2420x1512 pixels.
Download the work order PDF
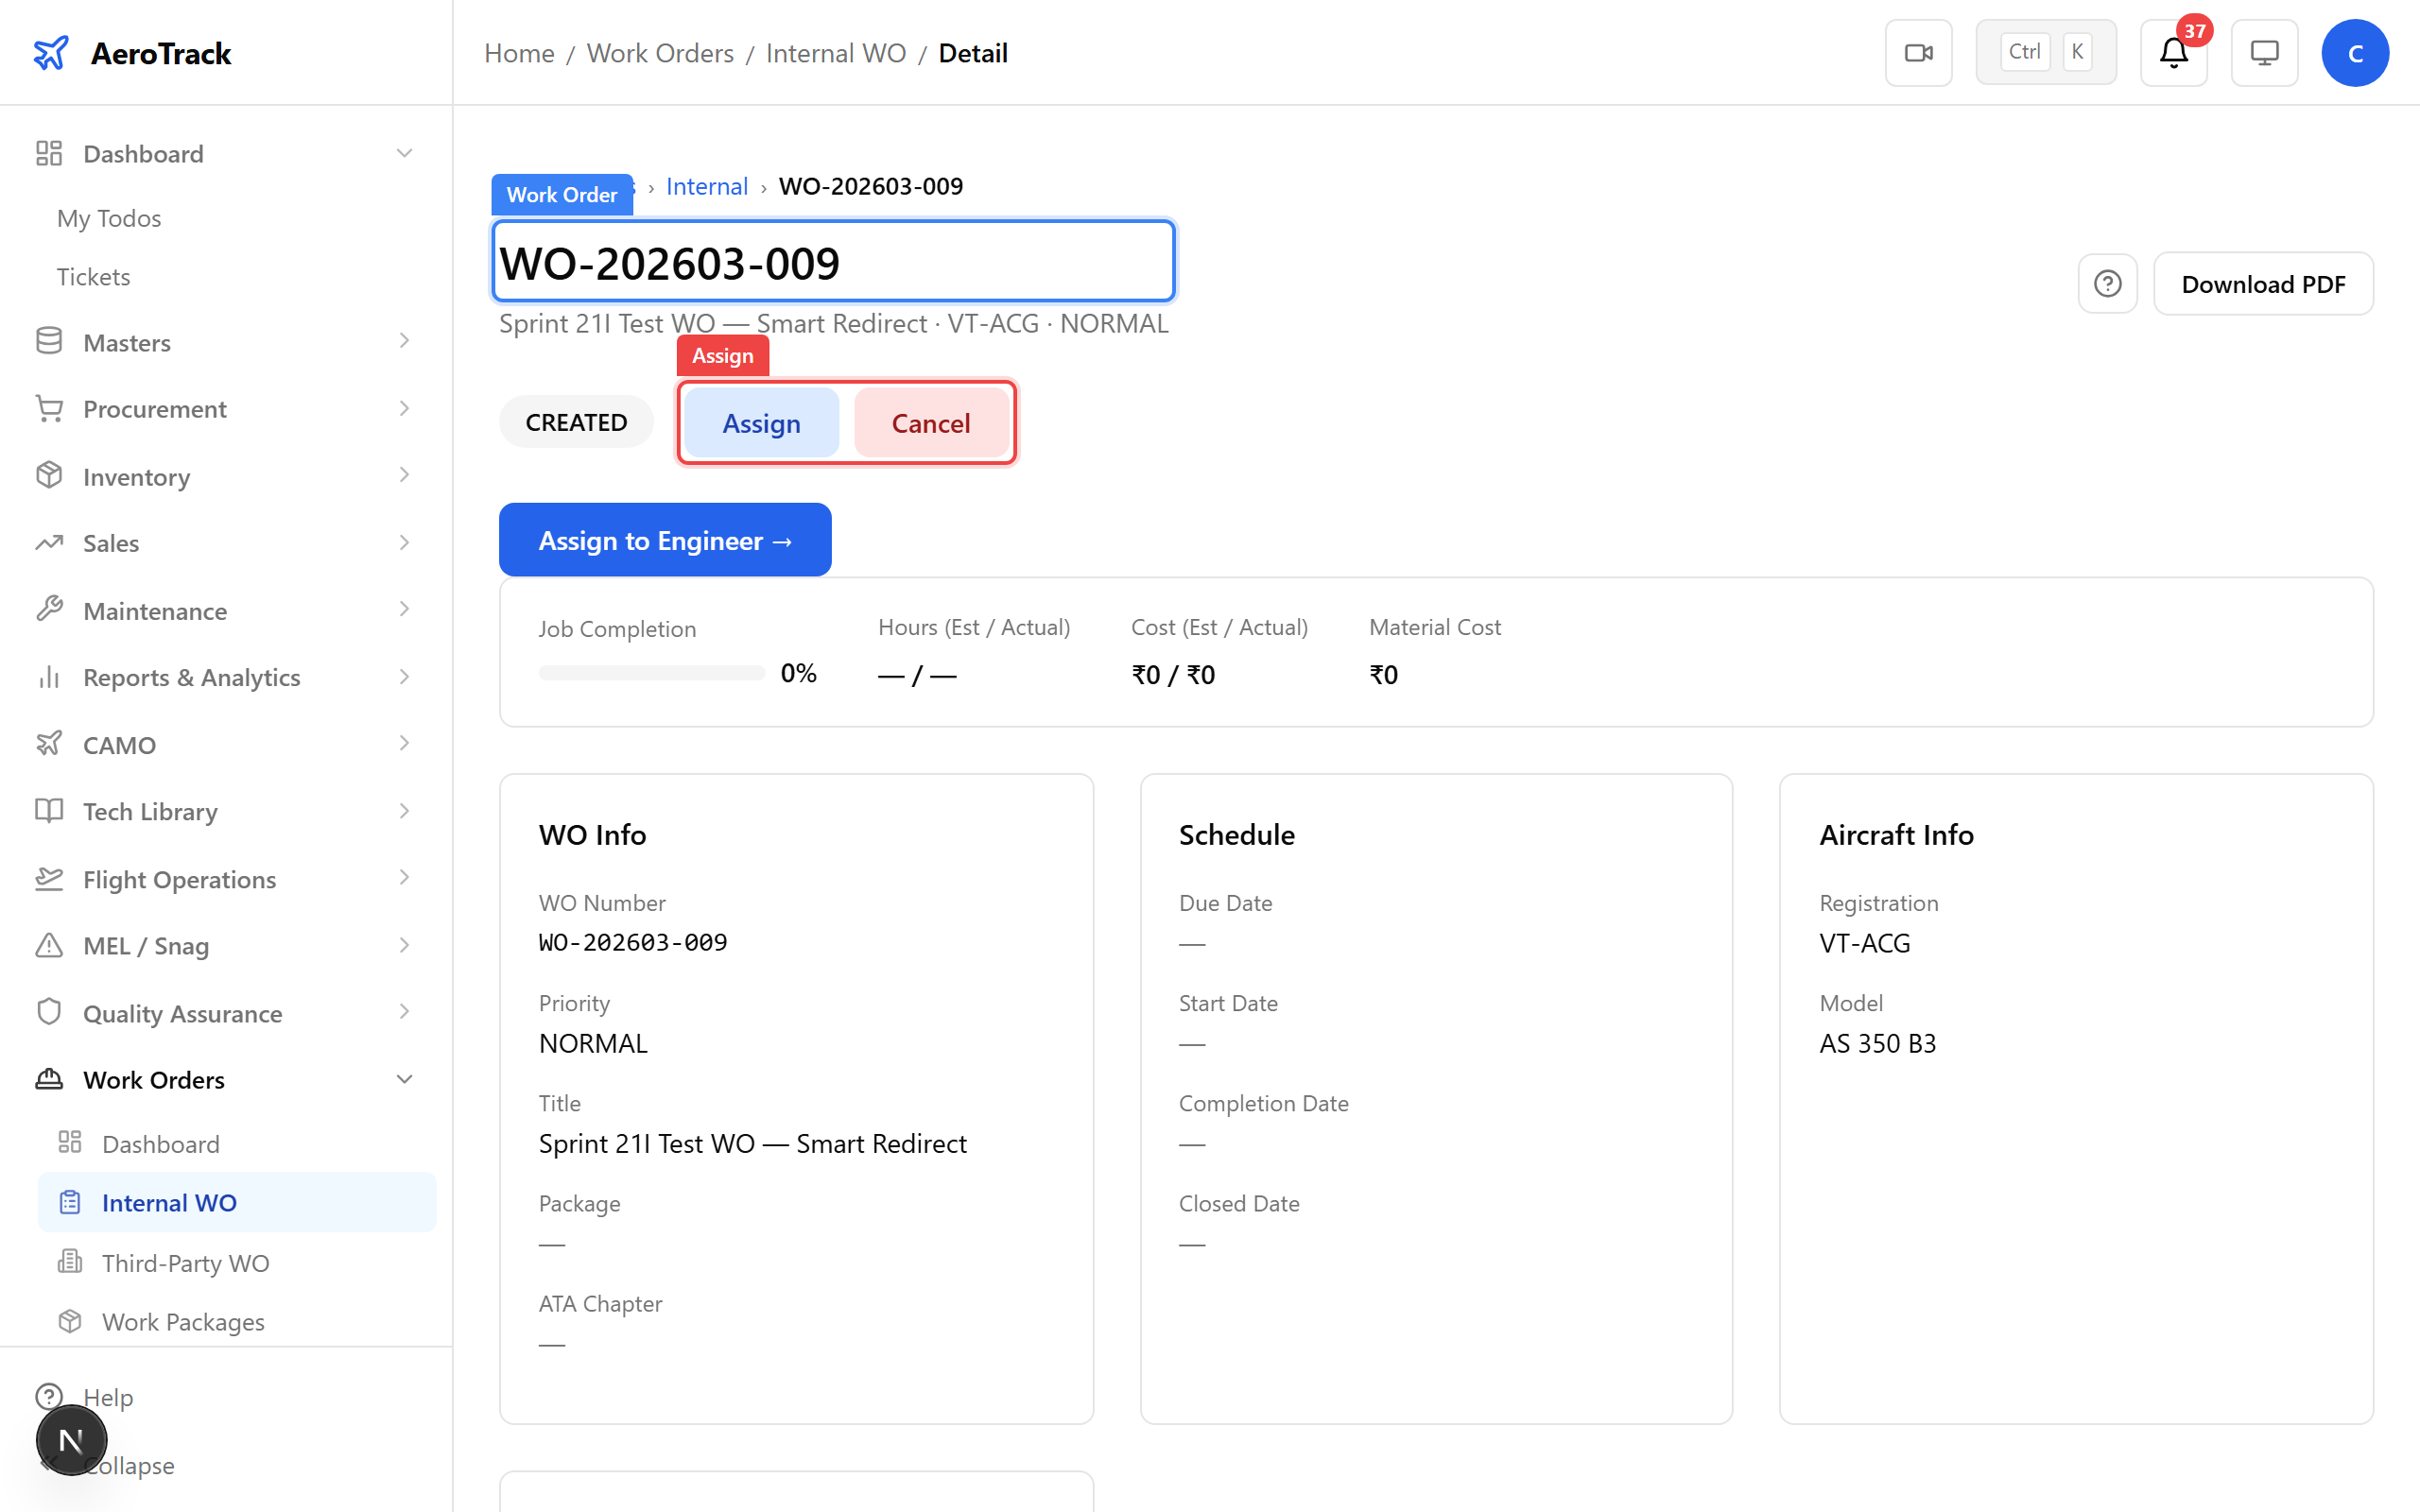coord(2263,283)
